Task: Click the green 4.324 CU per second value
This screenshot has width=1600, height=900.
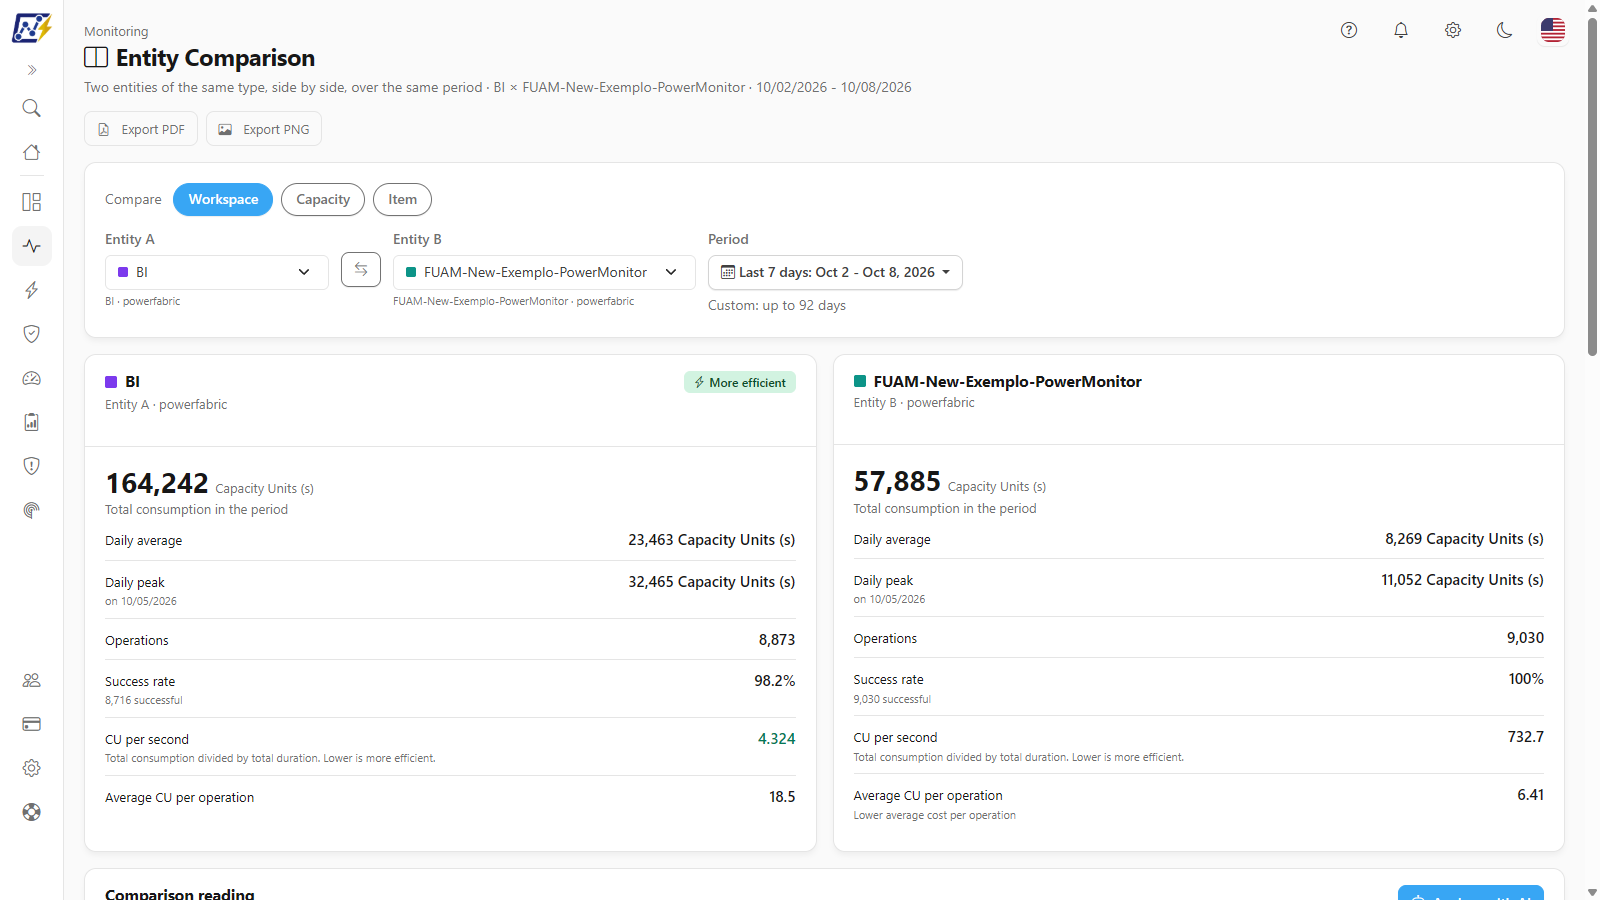Action: point(776,739)
